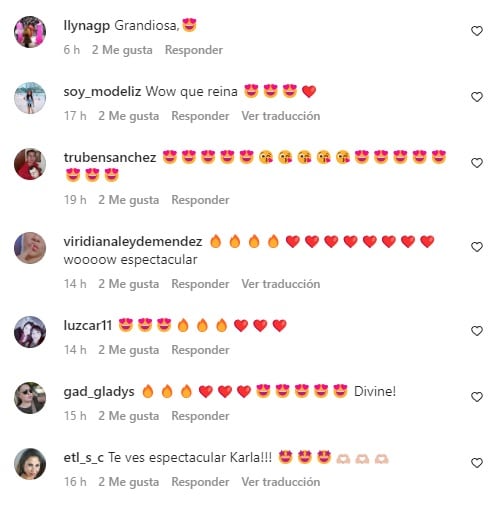Show translation of etl_s_c's comment
This screenshot has width=496, height=505.
coord(281,482)
